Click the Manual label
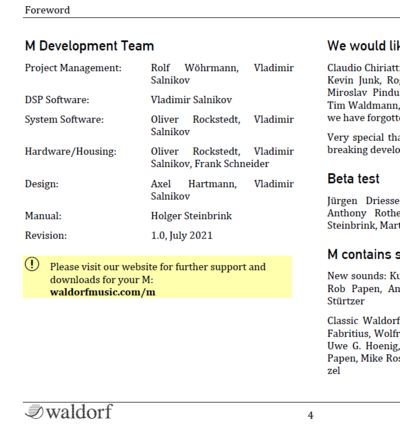Screen dimensions: 400x430 (43, 216)
